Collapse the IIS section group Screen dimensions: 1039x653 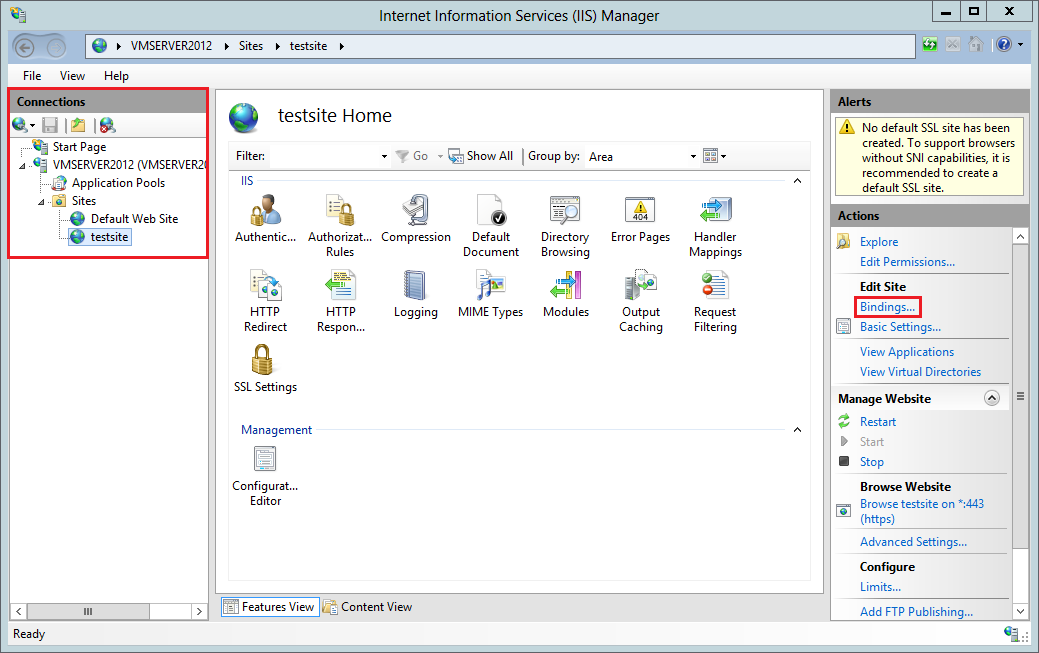coord(797,181)
